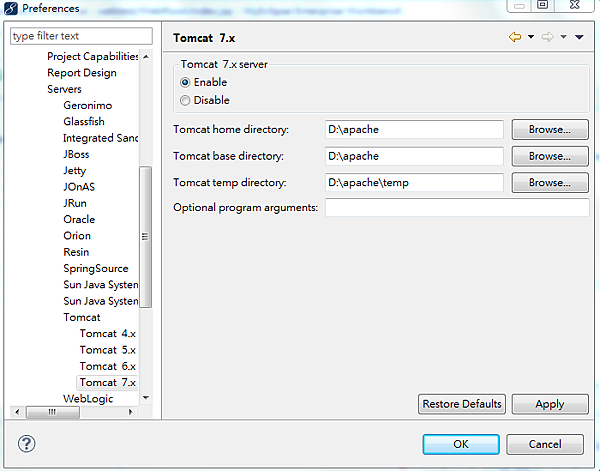Select Project Capabilities in the tree

pos(93,57)
